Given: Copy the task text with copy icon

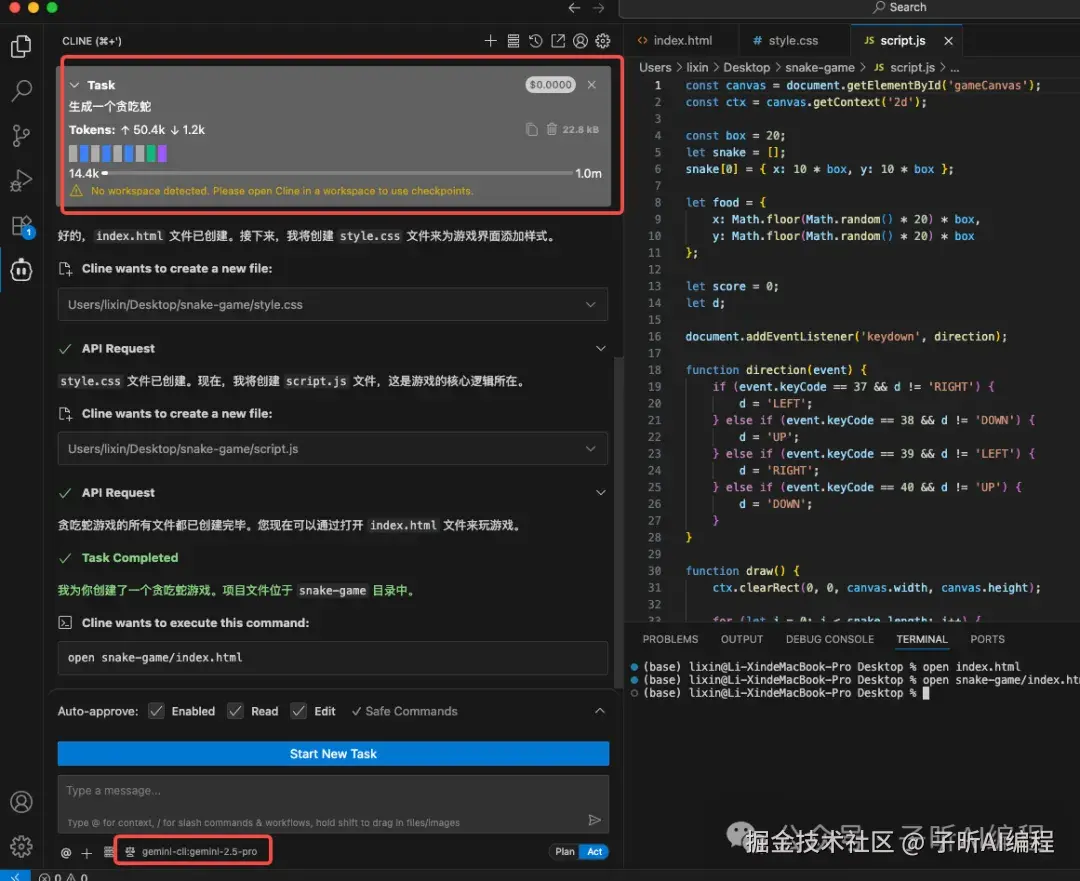Looking at the screenshot, I should pyautogui.click(x=532, y=129).
